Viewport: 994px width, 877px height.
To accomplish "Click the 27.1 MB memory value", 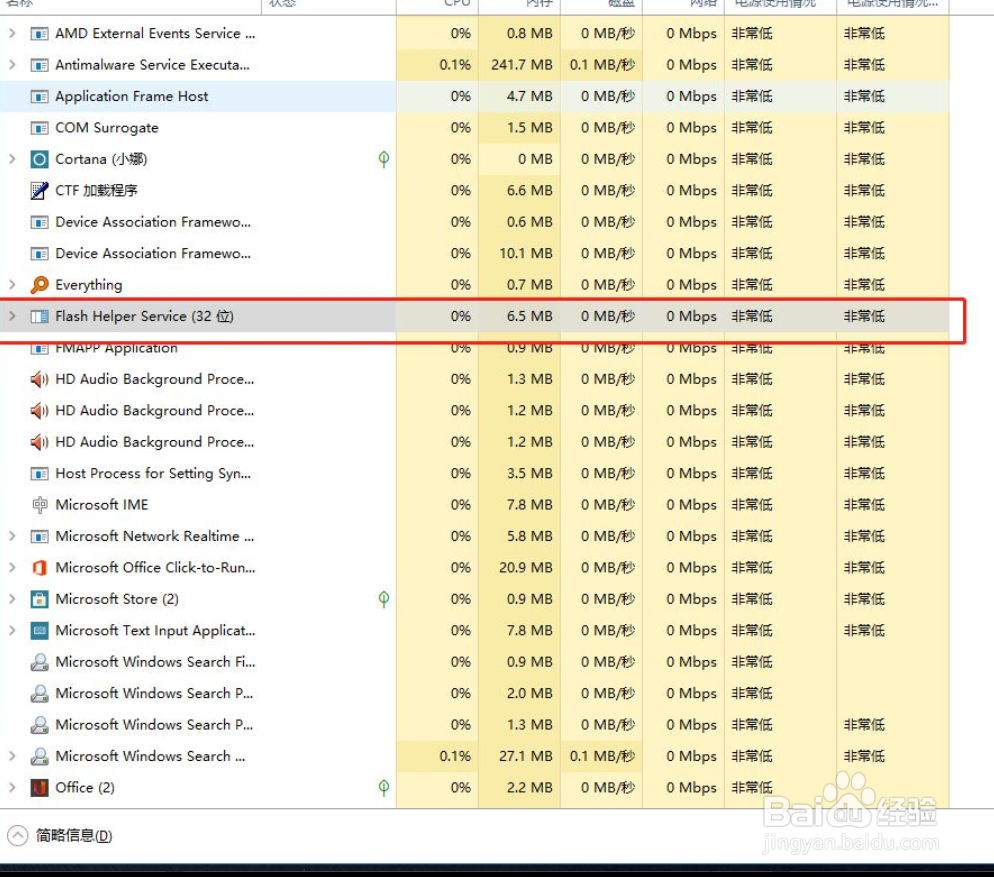I will [526, 756].
